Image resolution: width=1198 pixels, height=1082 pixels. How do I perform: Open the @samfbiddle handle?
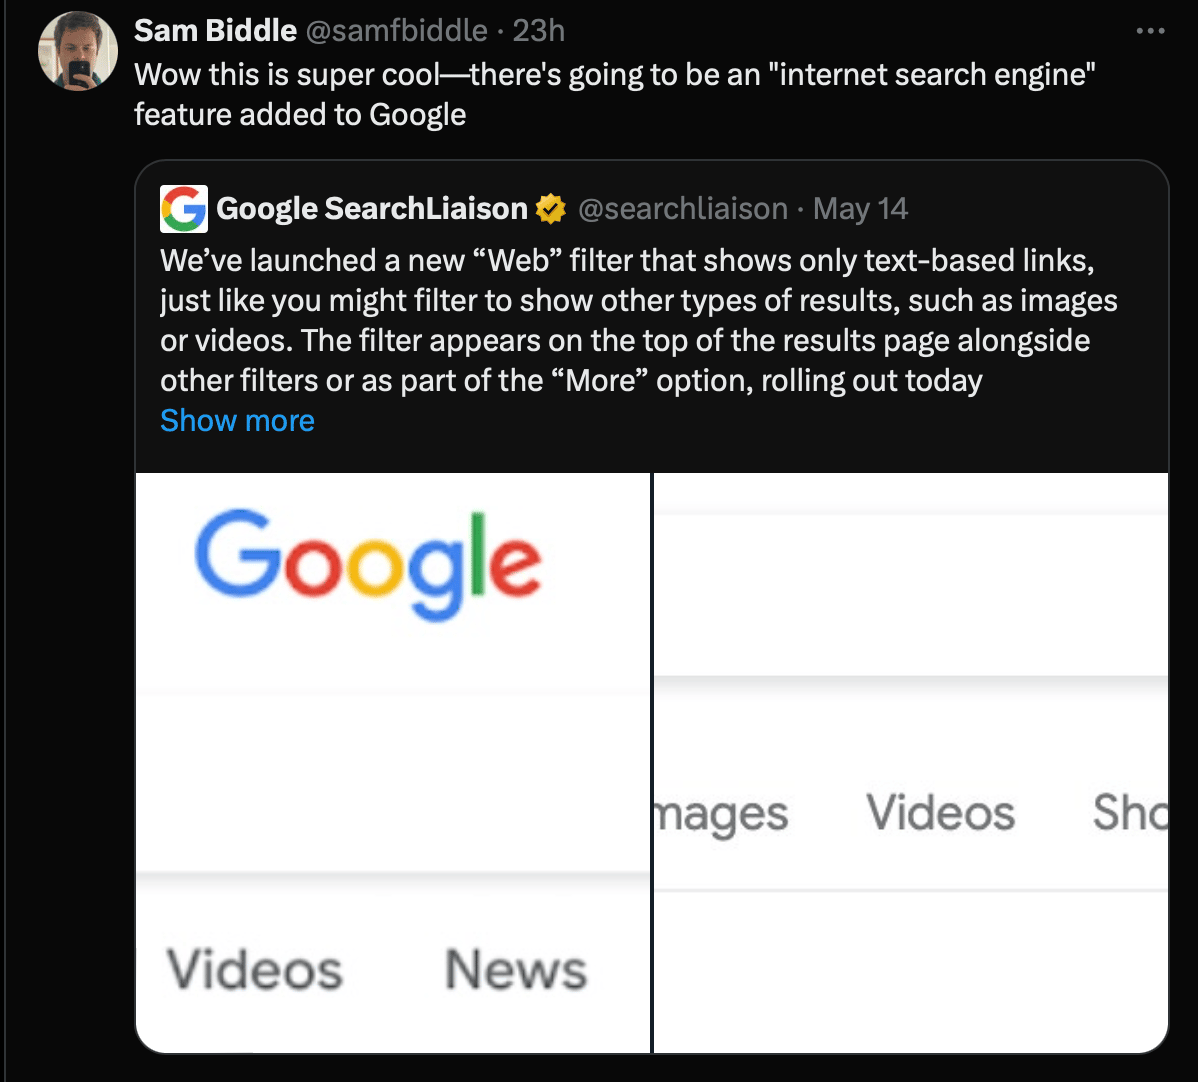pyautogui.click(x=396, y=31)
